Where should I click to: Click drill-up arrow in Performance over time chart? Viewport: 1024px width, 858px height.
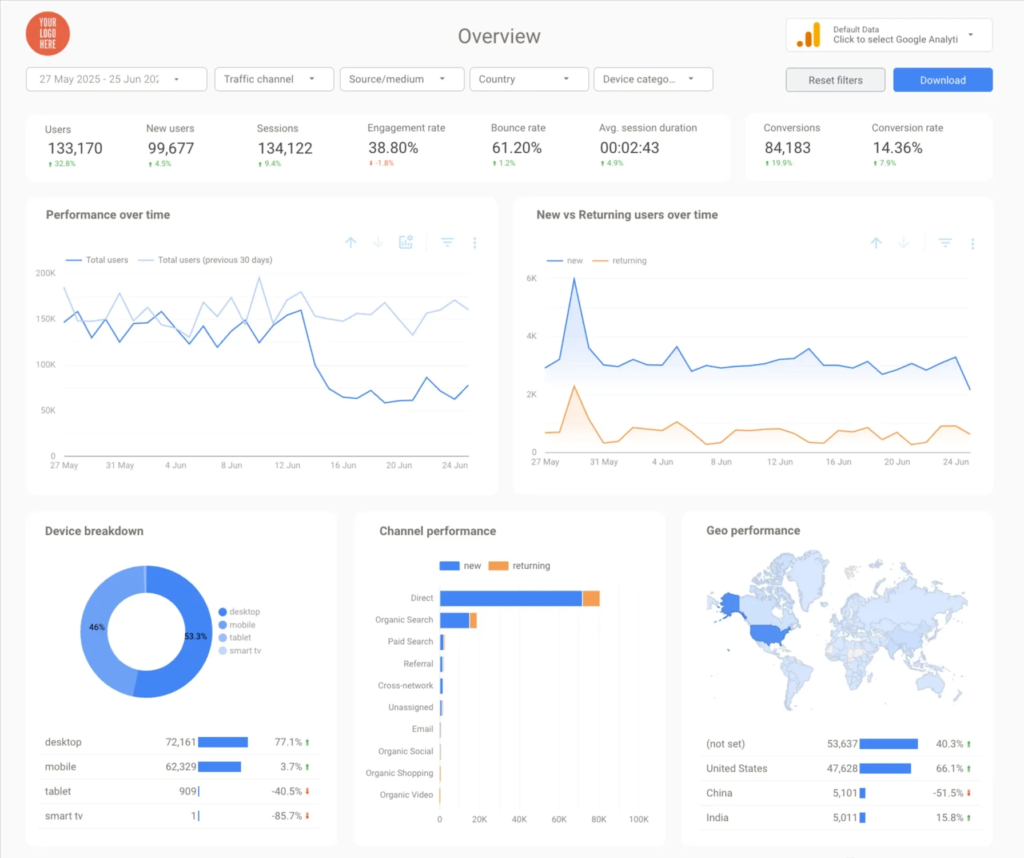[x=351, y=243]
